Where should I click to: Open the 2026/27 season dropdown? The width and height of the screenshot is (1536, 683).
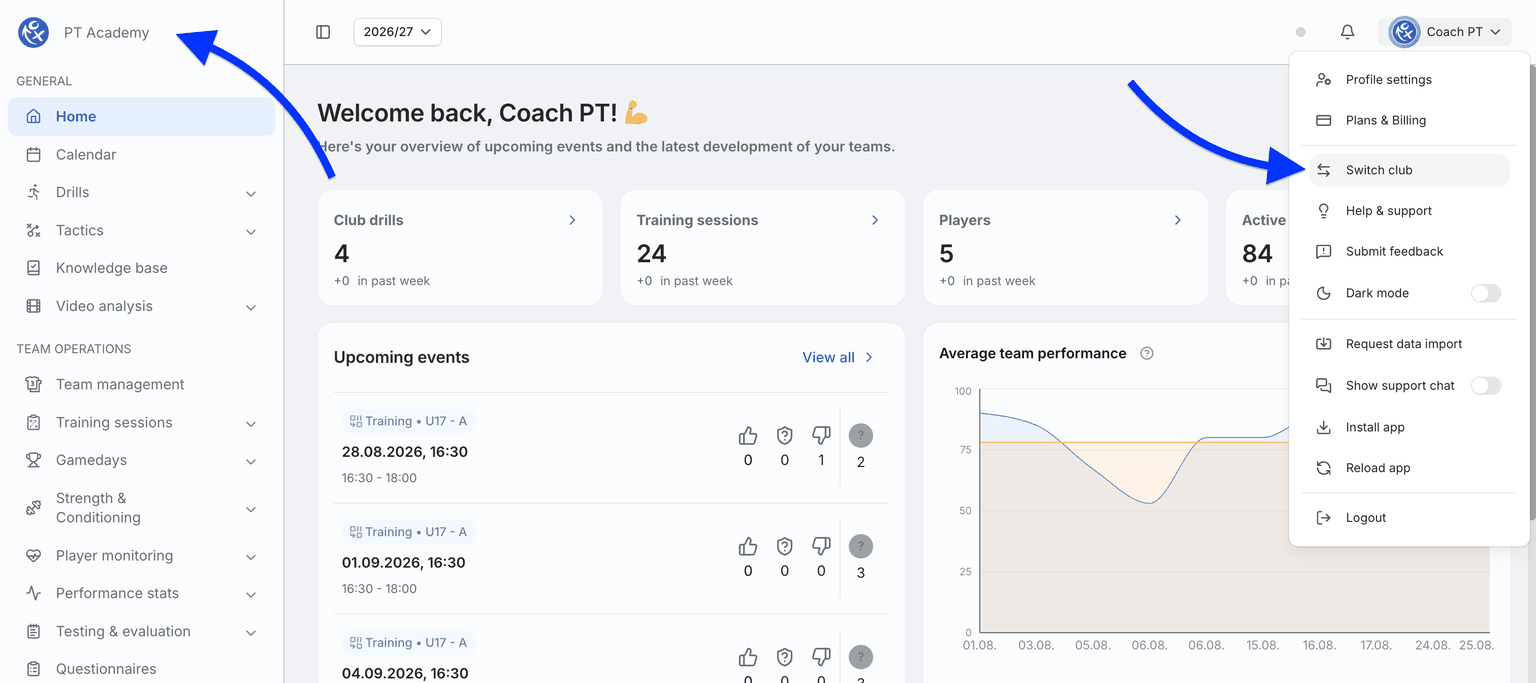click(397, 32)
